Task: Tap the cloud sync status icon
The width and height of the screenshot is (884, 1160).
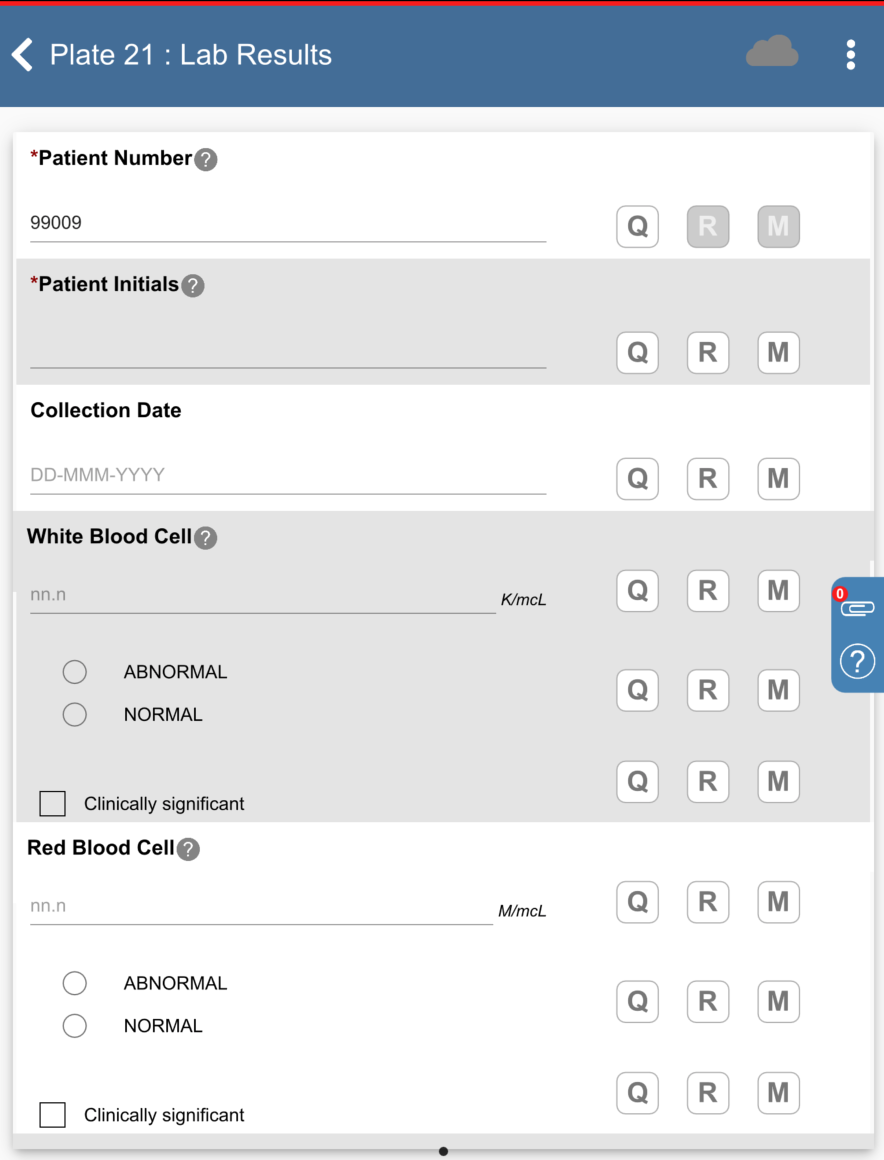Action: point(772,53)
